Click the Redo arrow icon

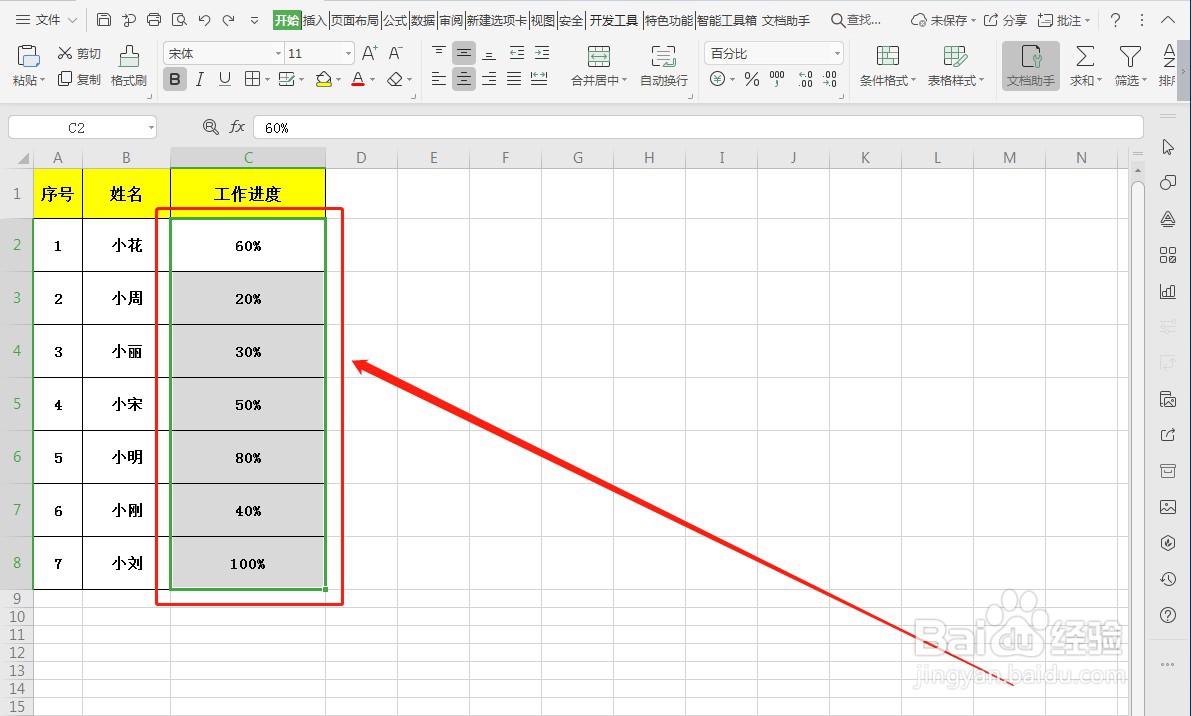click(x=229, y=20)
